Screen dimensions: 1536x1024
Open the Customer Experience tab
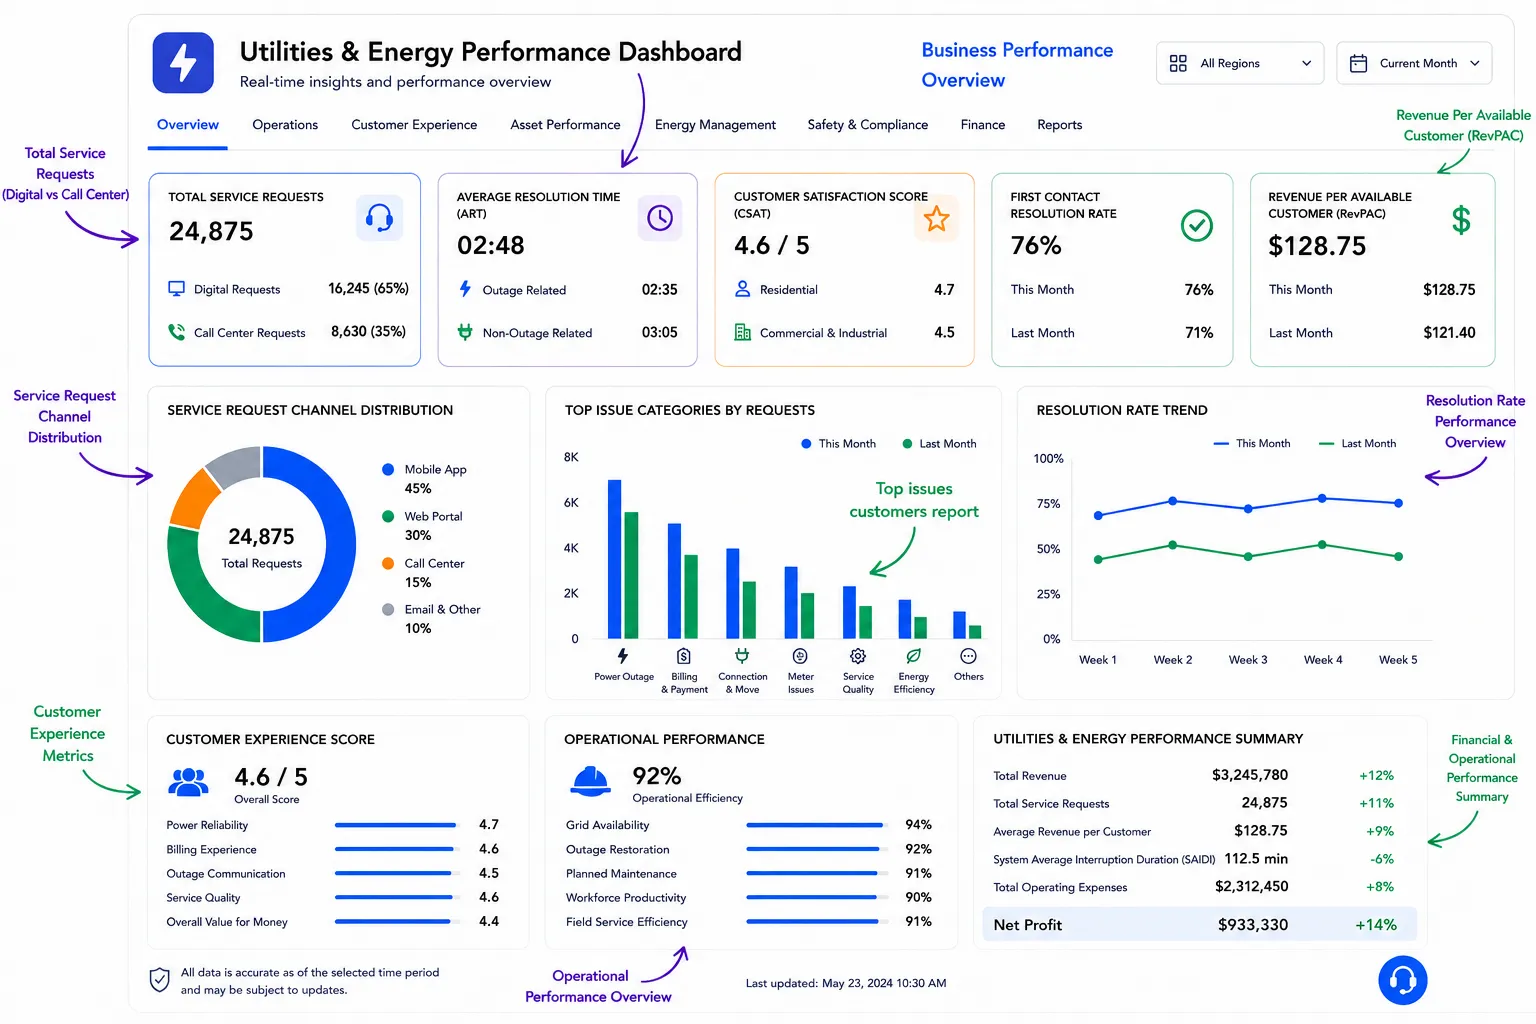pos(414,125)
